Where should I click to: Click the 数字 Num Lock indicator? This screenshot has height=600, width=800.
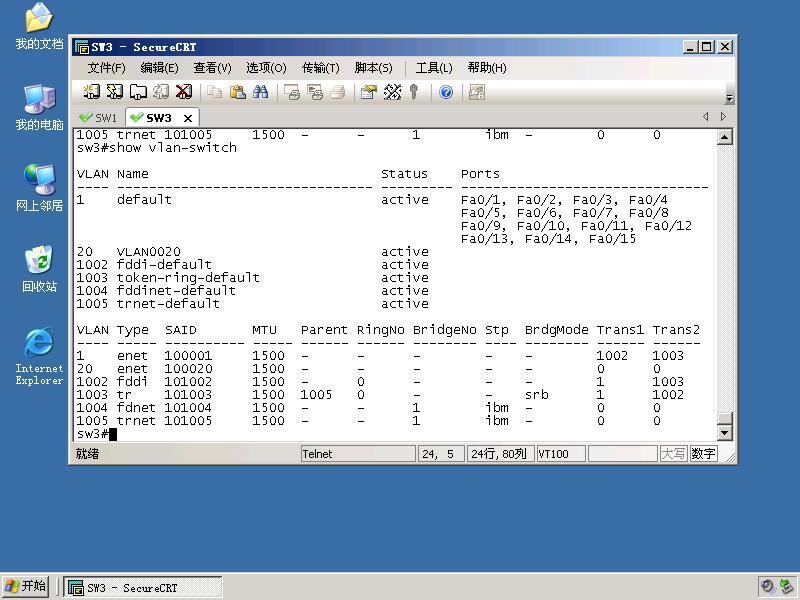(703, 454)
